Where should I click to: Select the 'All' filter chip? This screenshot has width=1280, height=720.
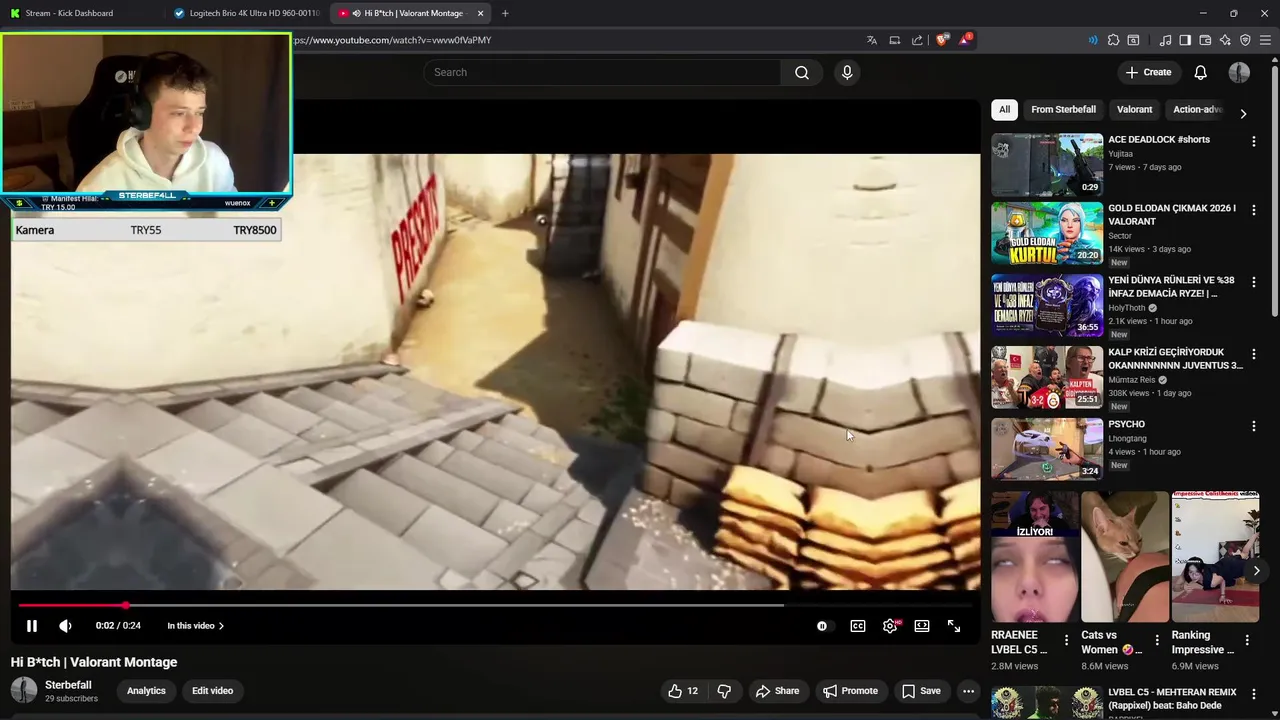[x=1004, y=110]
